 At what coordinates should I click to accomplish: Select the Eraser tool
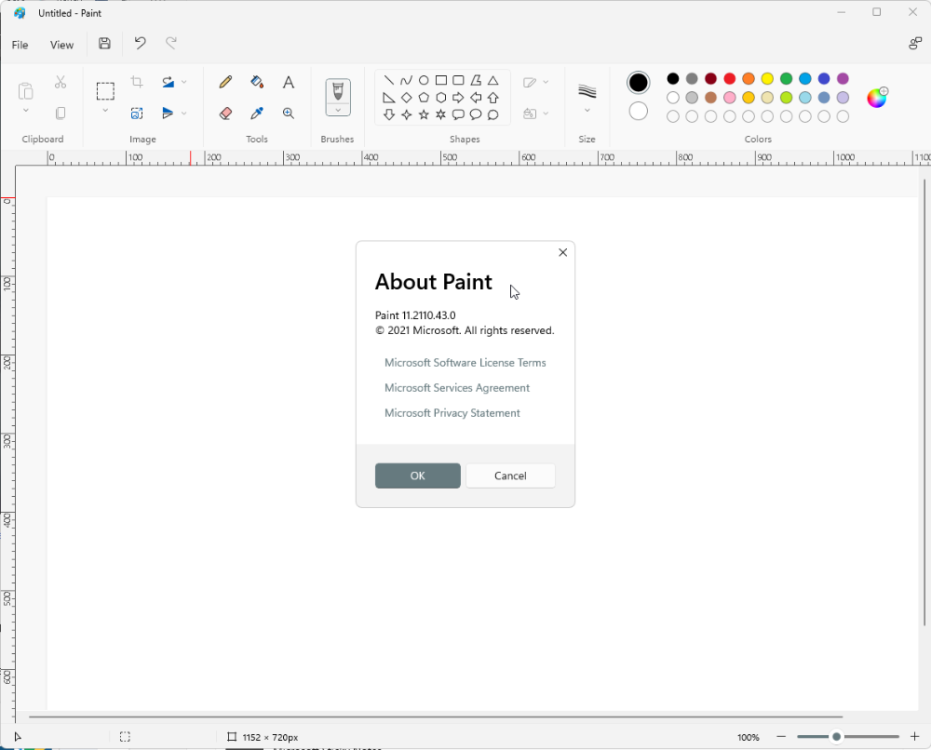click(x=226, y=113)
